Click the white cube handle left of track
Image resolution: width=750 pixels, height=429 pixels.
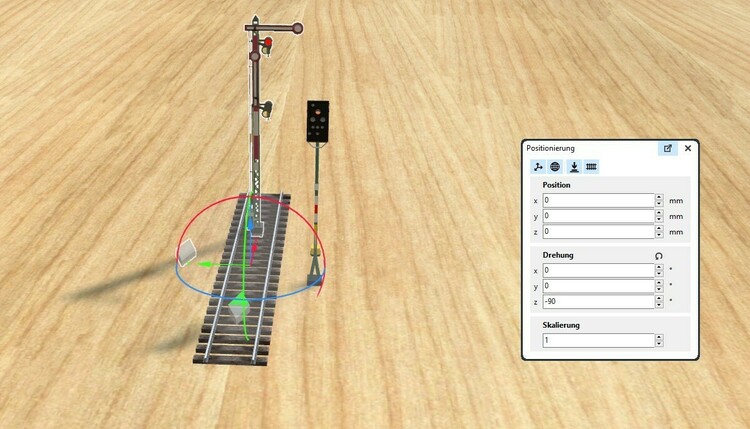(x=187, y=252)
